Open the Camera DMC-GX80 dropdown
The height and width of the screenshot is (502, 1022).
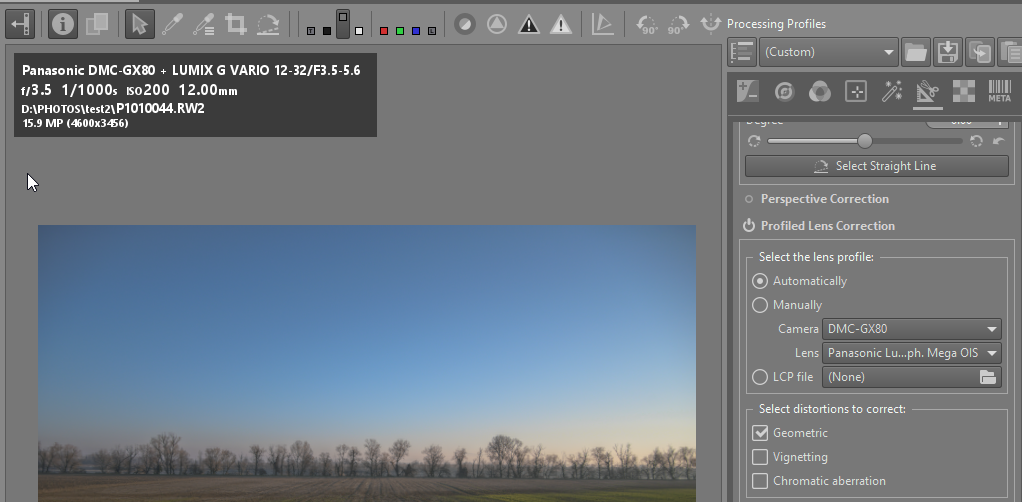pyautogui.click(x=911, y=329)
